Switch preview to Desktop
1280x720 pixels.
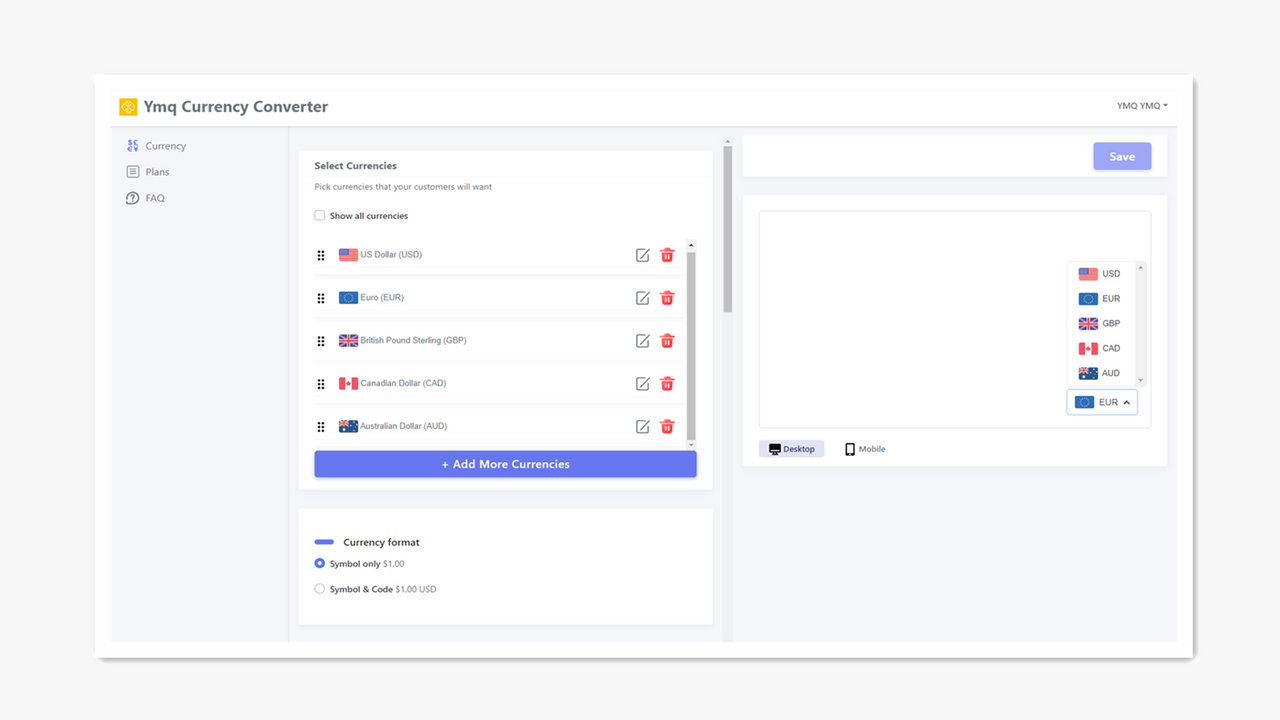click(792, 449)
